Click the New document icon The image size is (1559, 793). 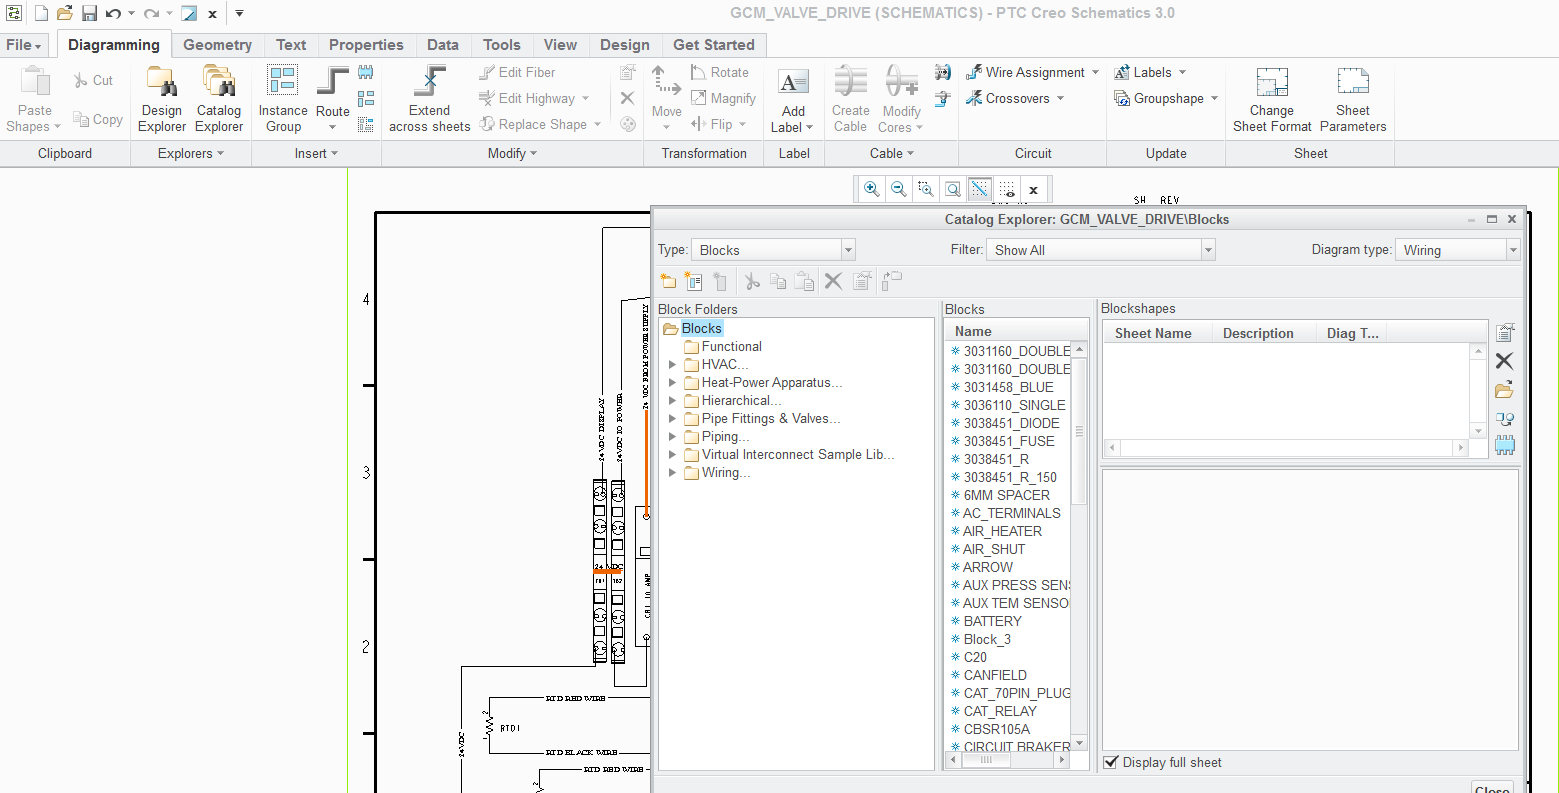pyautogui.click(x=41, y=13)
